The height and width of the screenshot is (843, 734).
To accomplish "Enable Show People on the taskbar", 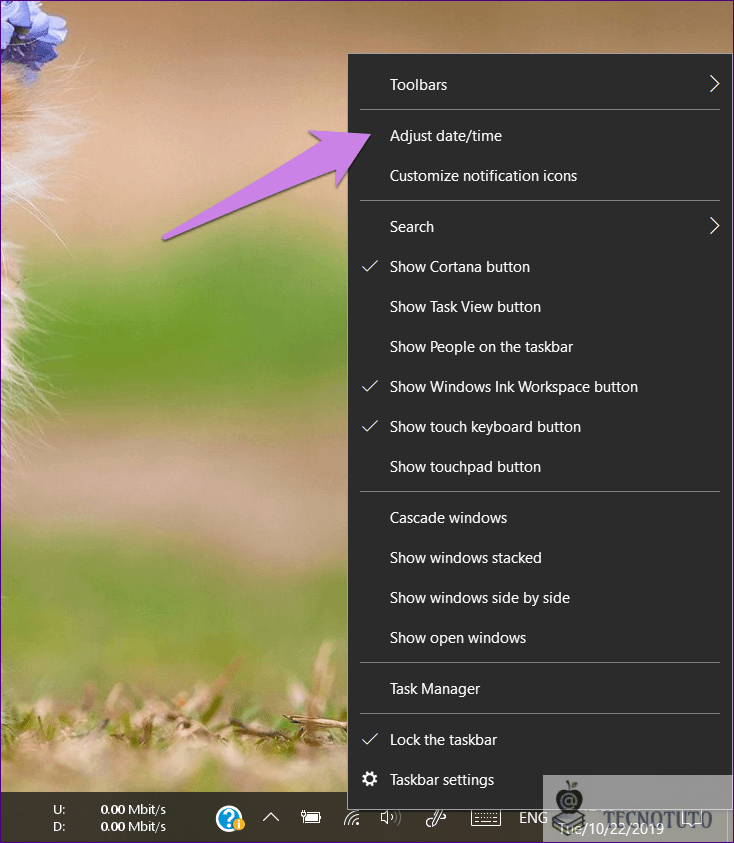I will [539, 346].
